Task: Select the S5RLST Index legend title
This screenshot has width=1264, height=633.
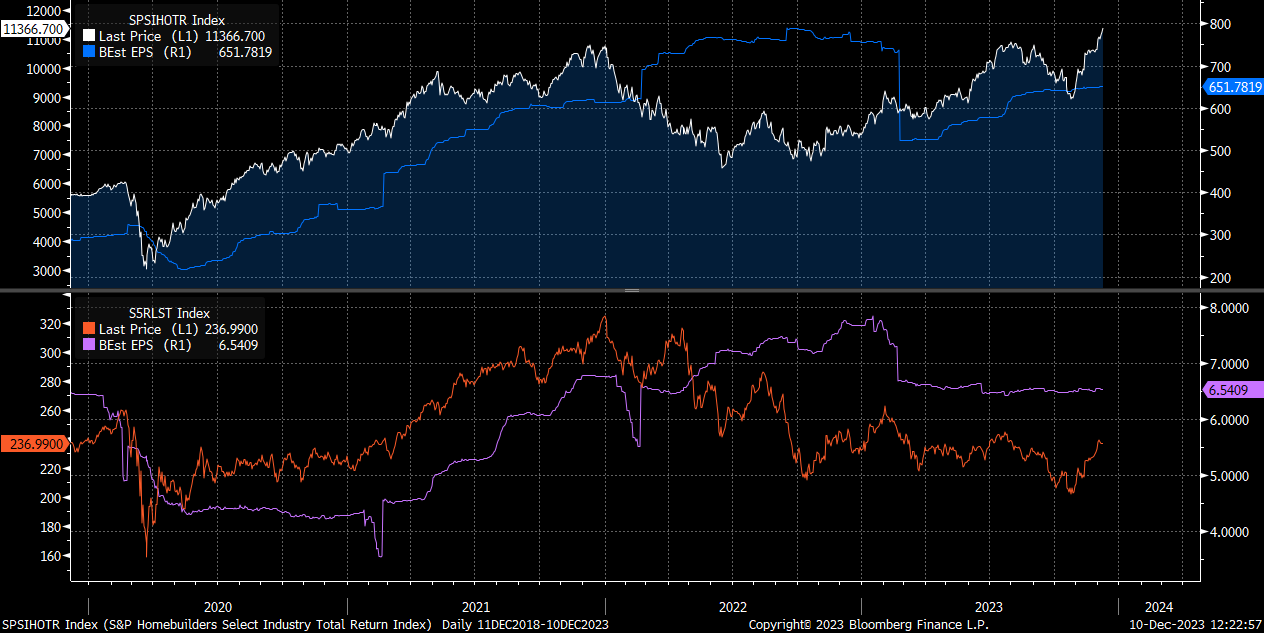Action: 167,313
